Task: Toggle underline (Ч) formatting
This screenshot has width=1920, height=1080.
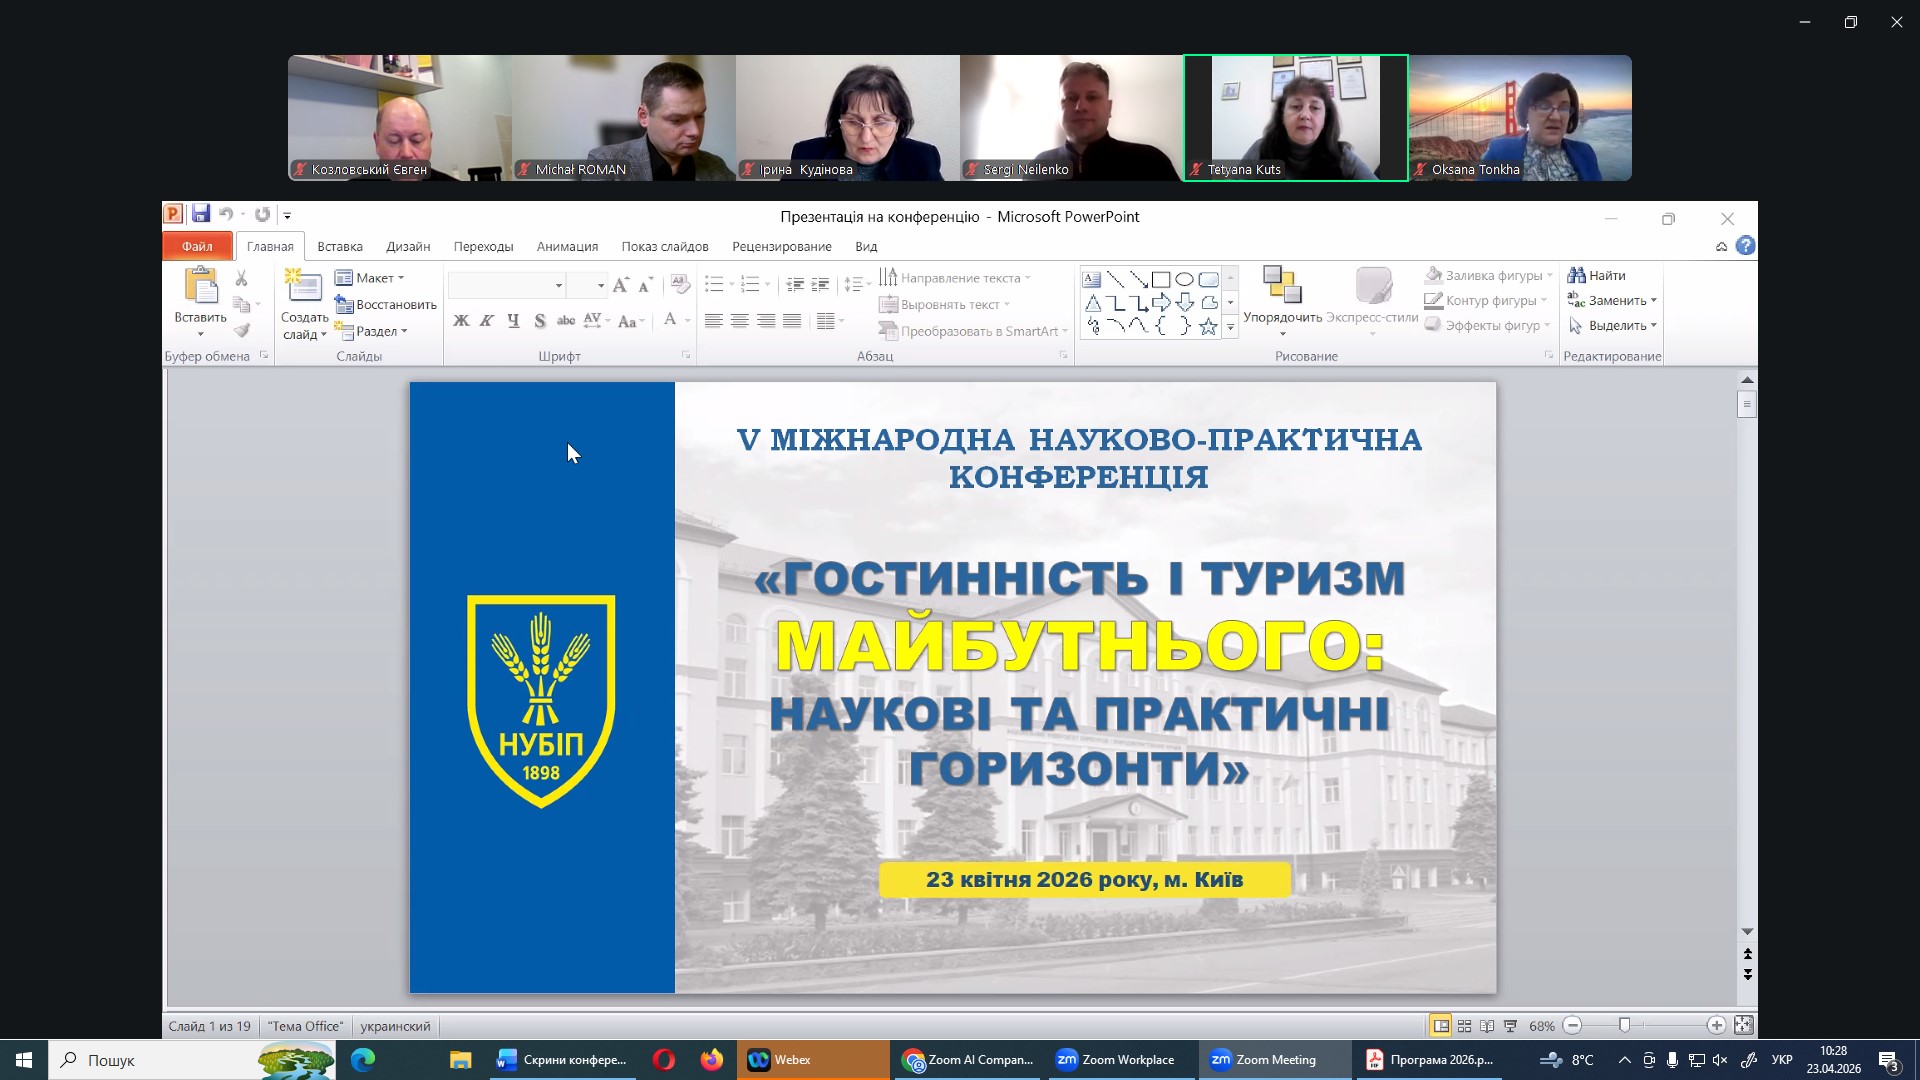Action: (513, 321)
